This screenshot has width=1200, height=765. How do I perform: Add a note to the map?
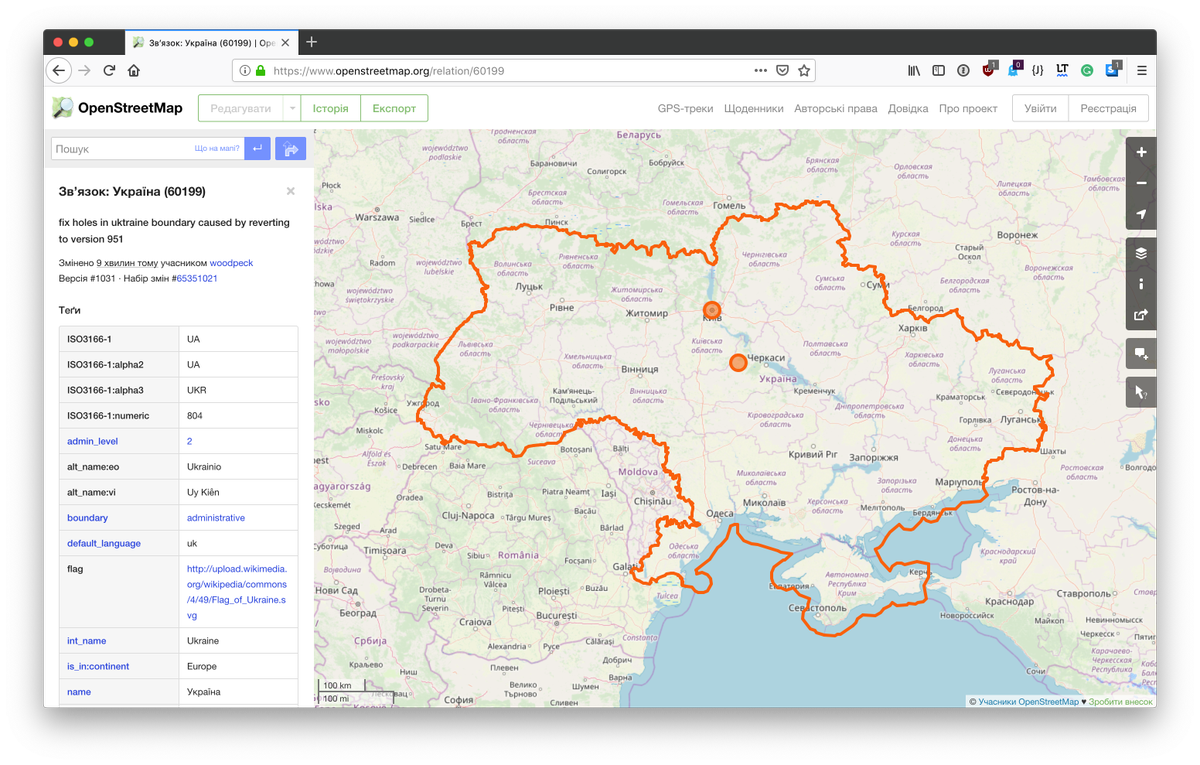tap(1140, 352)
